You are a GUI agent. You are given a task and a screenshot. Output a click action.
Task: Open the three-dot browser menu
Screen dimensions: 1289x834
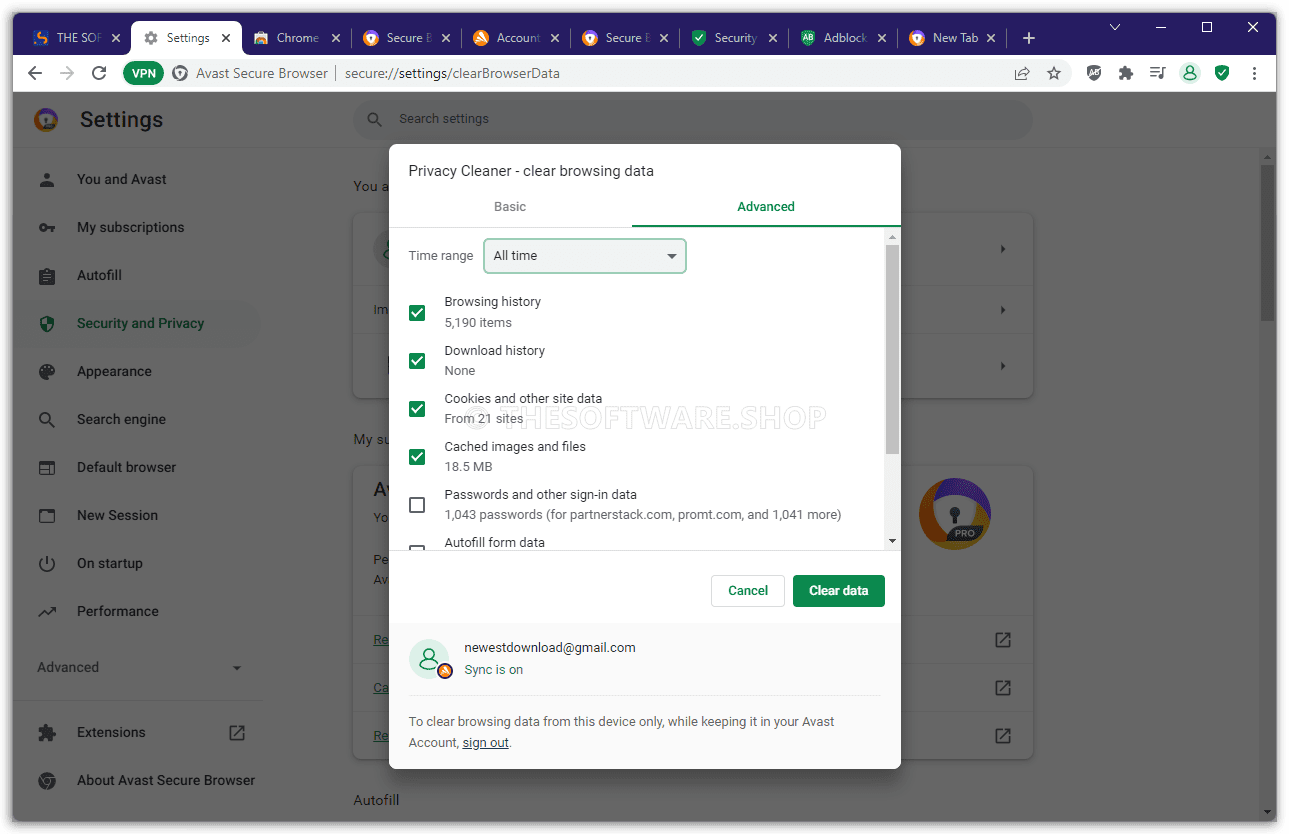[1254, 73]
